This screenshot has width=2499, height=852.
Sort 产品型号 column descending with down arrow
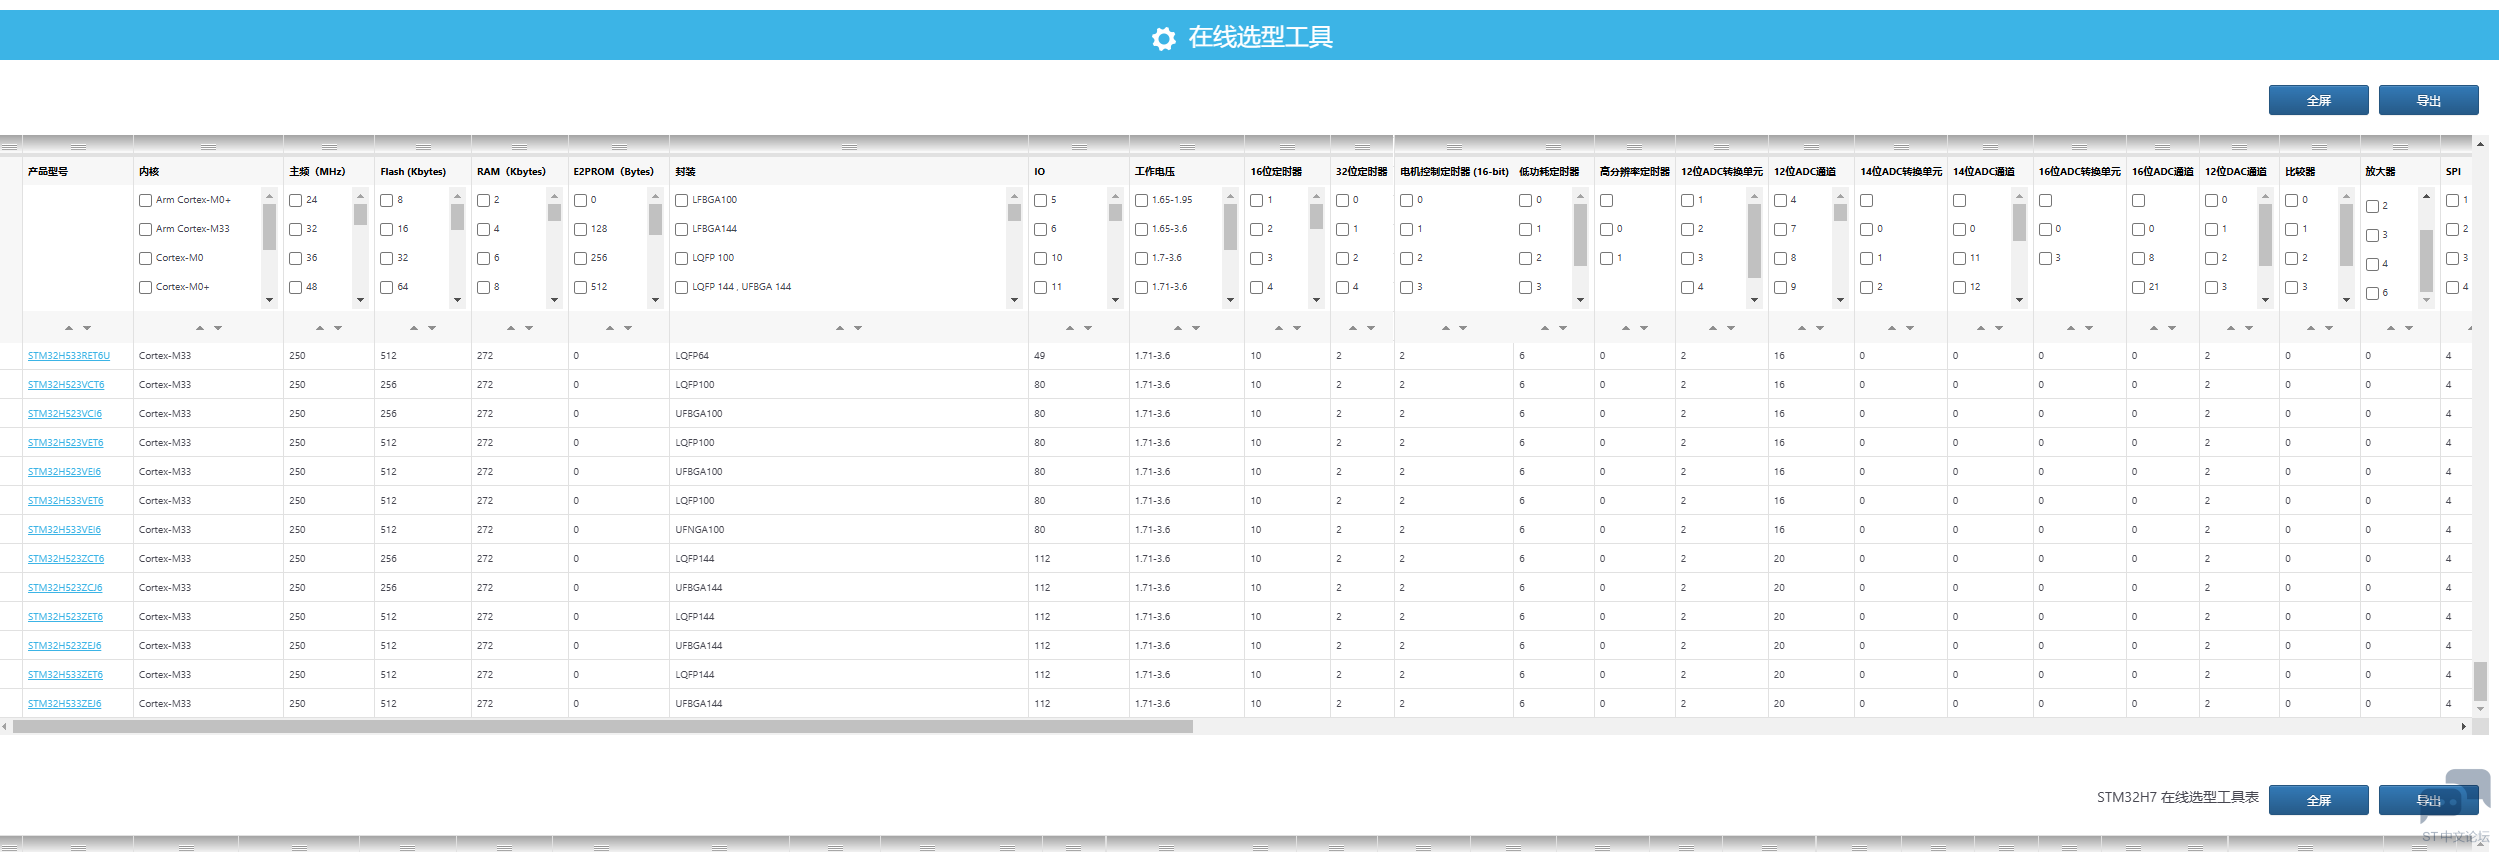87,328
